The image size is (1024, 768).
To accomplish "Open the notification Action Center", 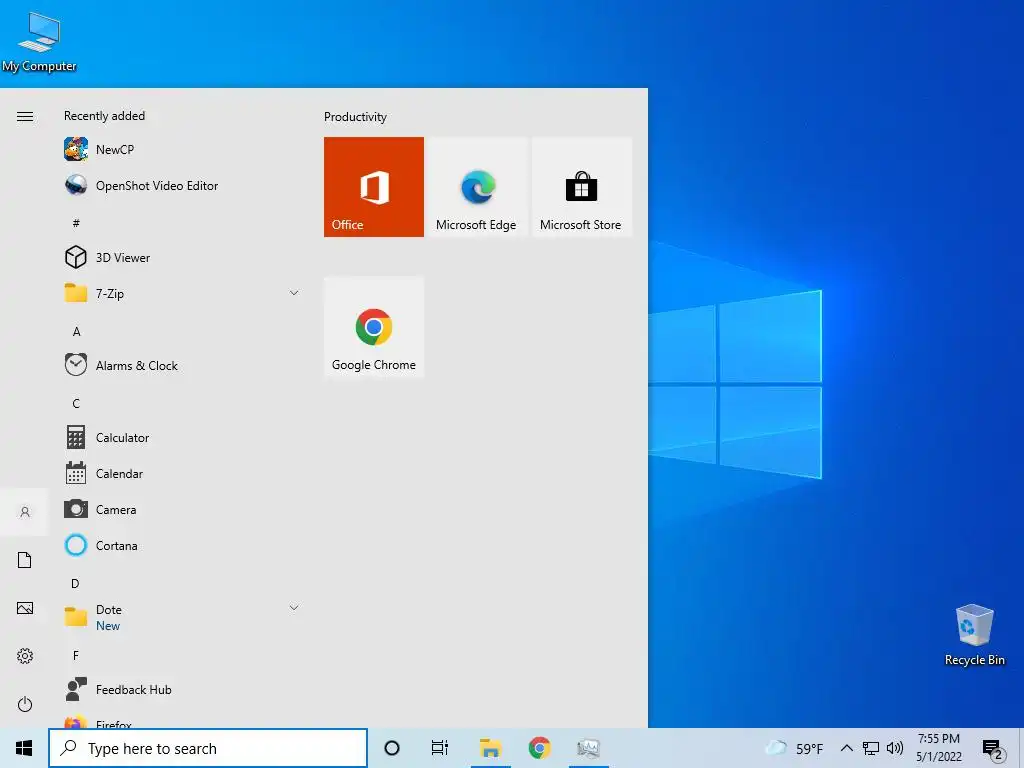I will [x=993, y=748].
